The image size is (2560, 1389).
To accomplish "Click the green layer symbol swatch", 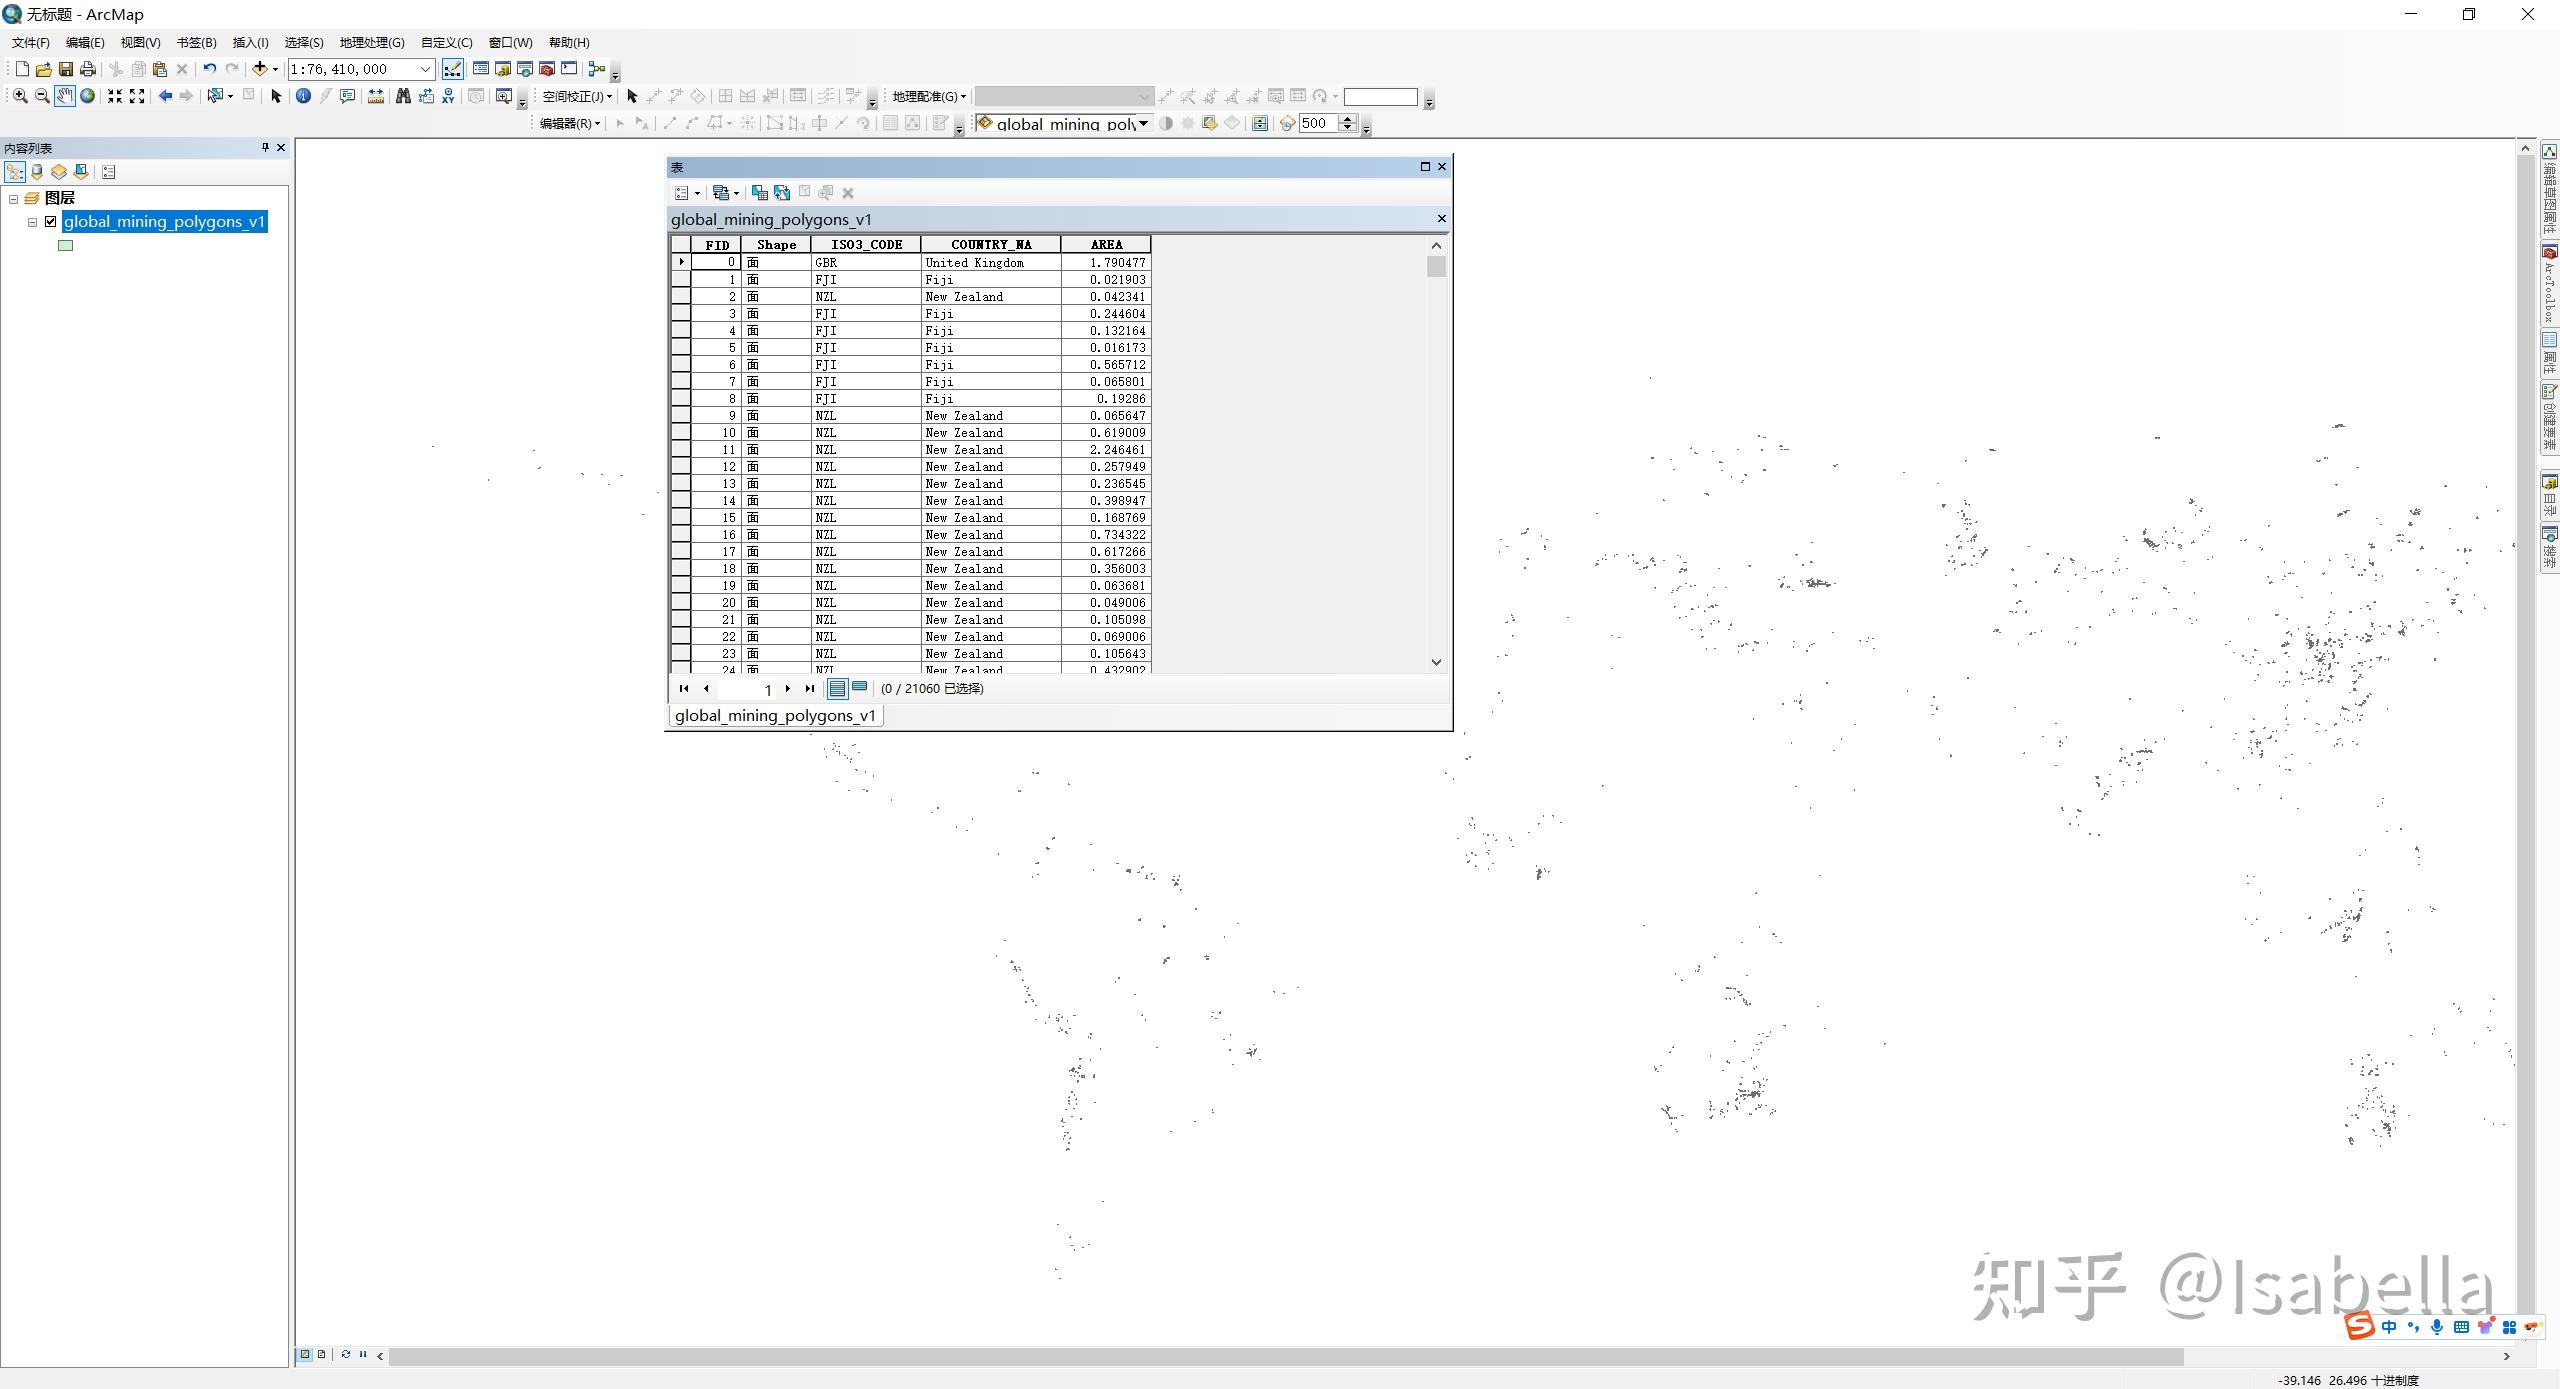I will click(x=66, y=245).
